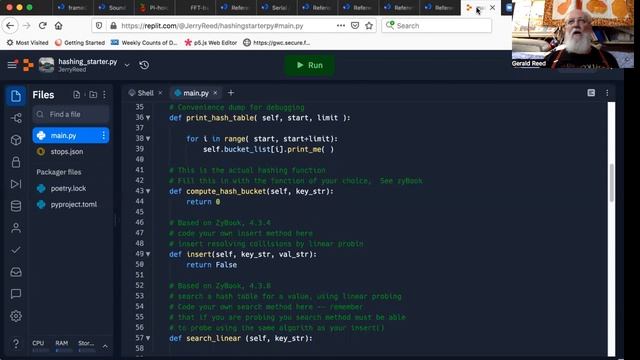Collapse the print_hash_table function at line 36
Viewport: 640px width, 360px height.
click(148, 118)
